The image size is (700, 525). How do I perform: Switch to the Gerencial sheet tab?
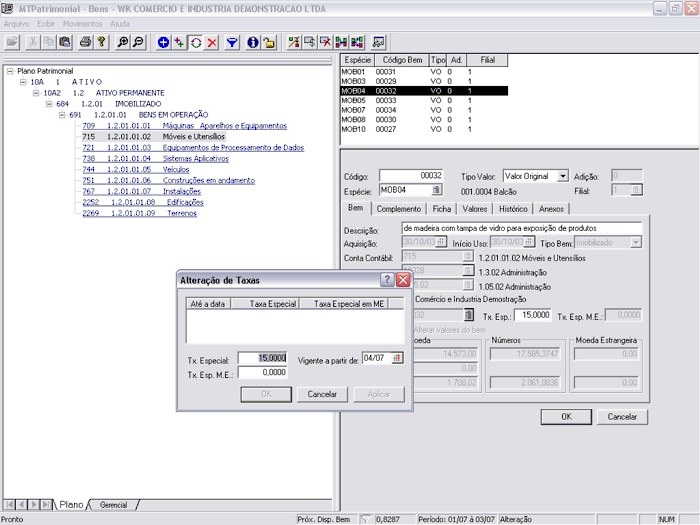point(112,506)
